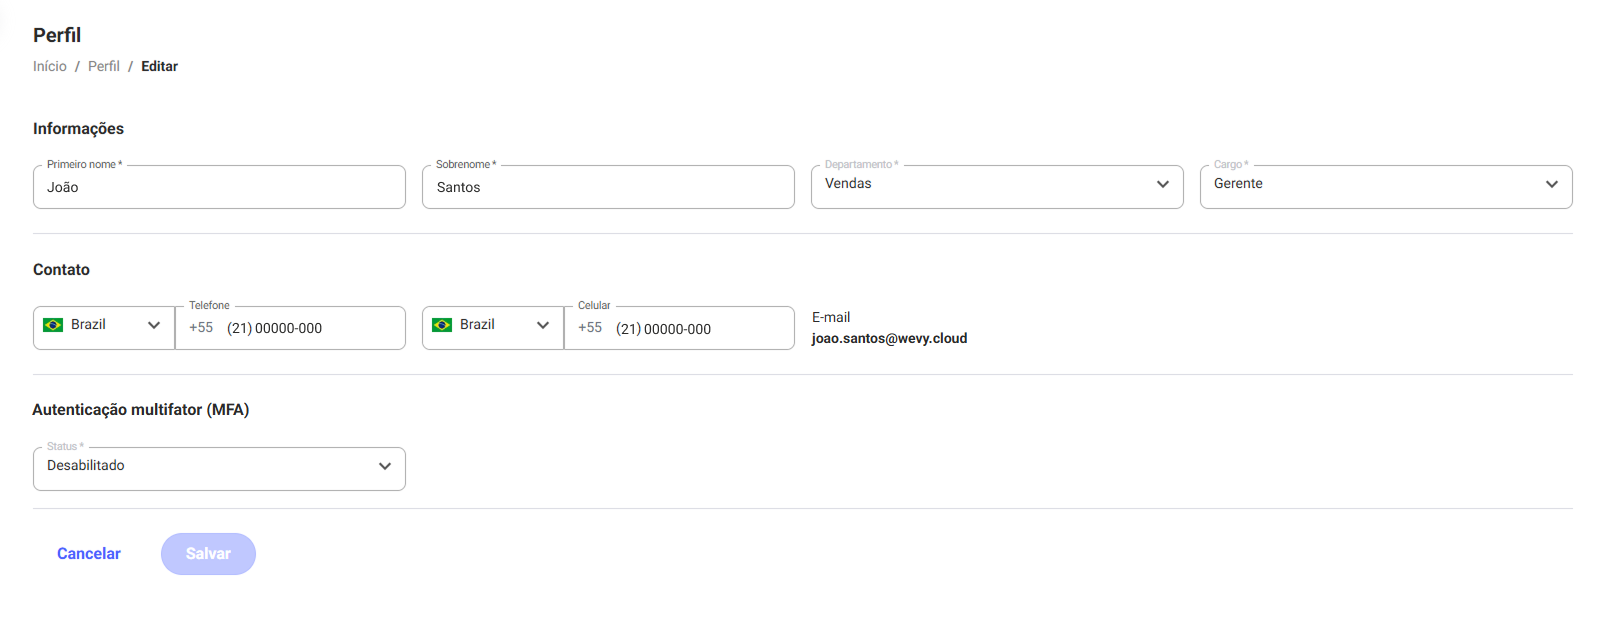Click the Informações section heading

pyautogui.click(x=78, y=129)
